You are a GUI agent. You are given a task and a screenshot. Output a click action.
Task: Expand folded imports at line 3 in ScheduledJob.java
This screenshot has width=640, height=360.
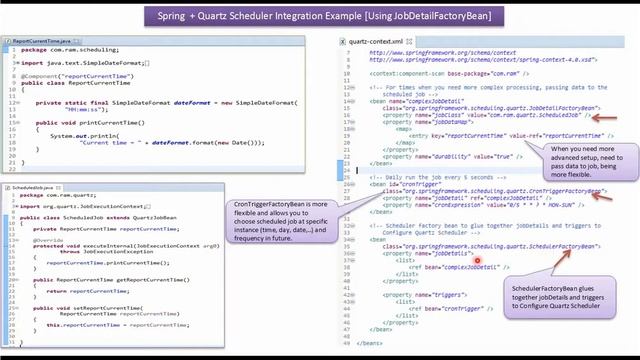point(17,207)
